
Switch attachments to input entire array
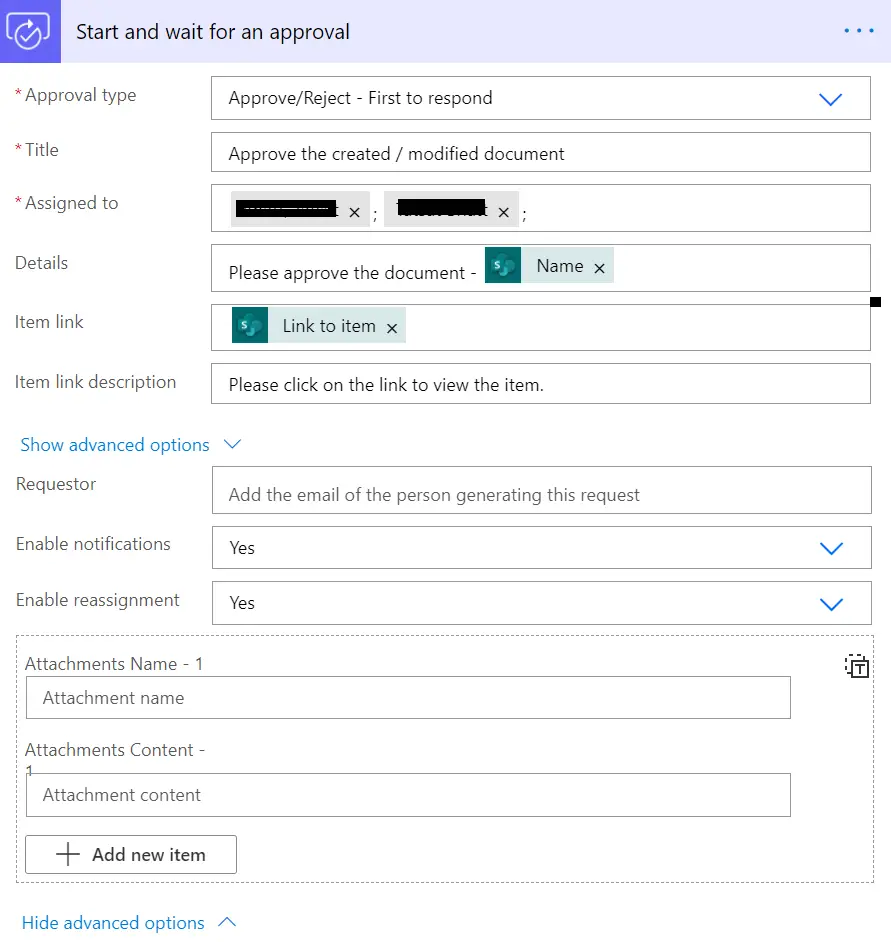[x=858, y=667]
